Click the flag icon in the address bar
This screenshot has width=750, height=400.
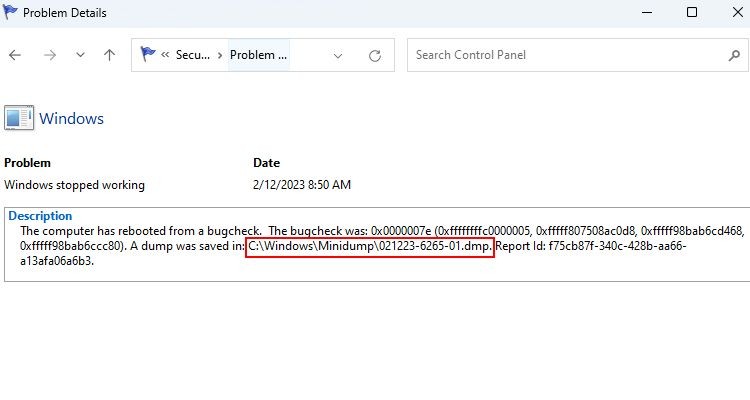147,54
